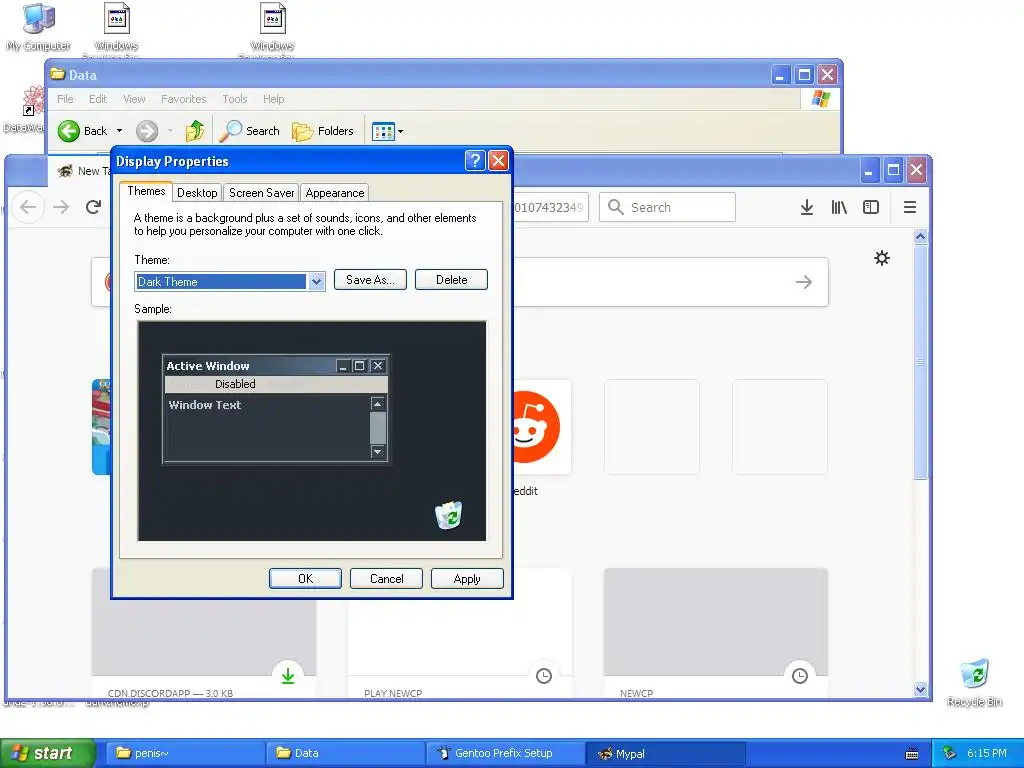The image size is (1024, 768).
Task: Click the Mypal page scrollbar down arrow
Action: tap(920, 689)
